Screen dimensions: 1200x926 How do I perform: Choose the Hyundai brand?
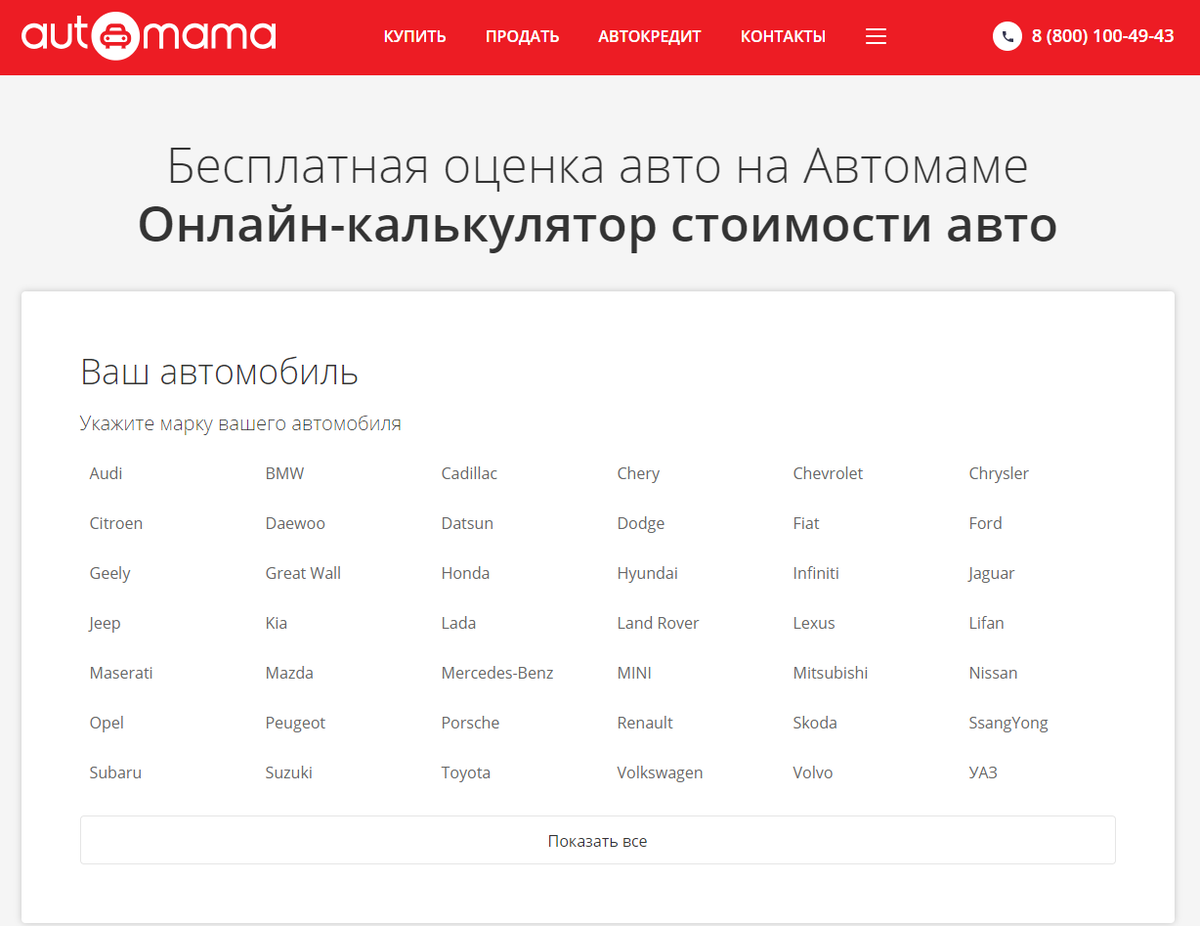tap(647, 573)
